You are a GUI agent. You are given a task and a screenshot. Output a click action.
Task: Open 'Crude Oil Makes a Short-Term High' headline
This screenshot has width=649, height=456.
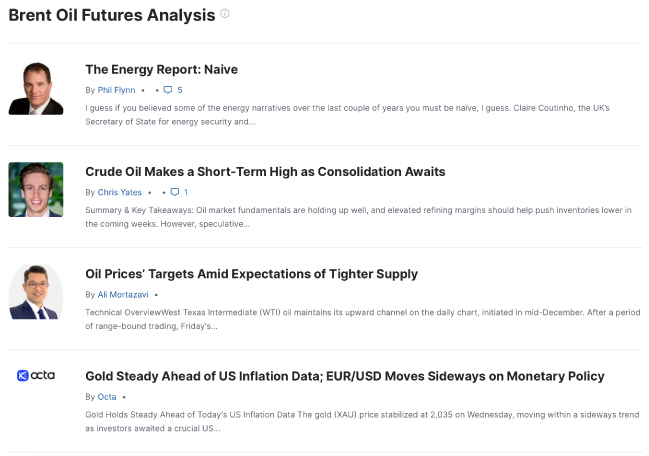tap(265, 172)
